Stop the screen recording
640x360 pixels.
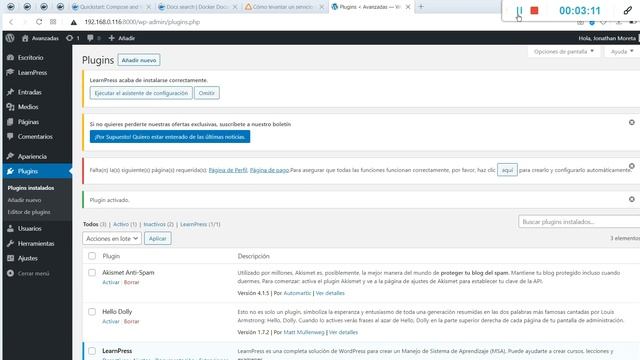pos(534,11)
